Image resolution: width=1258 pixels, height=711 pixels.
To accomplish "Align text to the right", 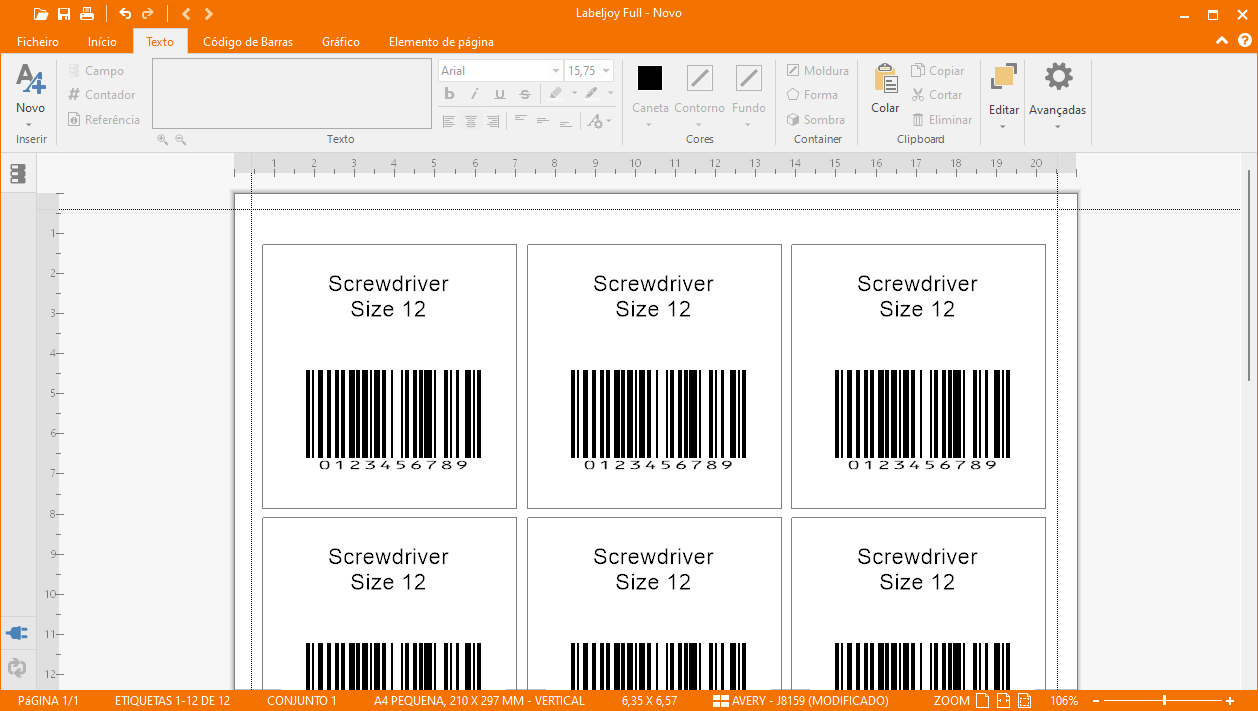I will pyautogui.click(x=493, y=121).
